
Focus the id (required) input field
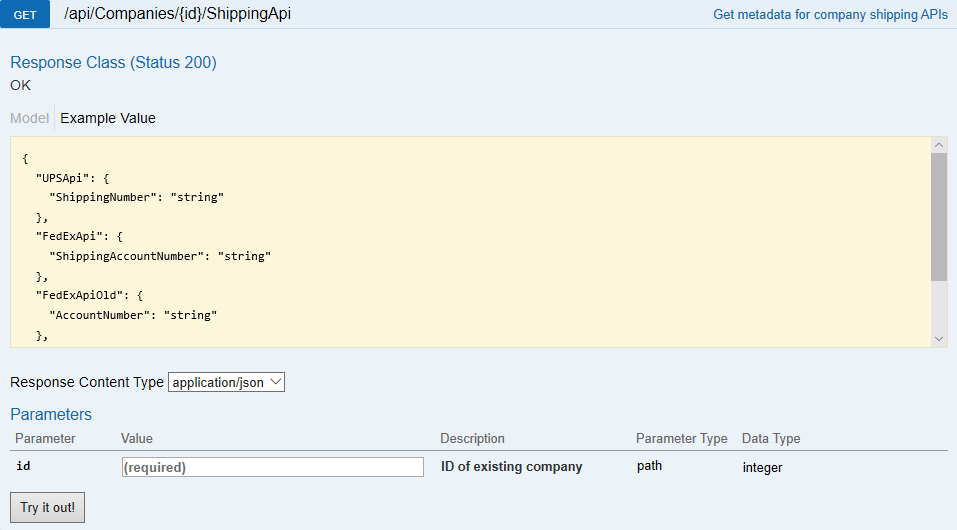pos(272,467)
